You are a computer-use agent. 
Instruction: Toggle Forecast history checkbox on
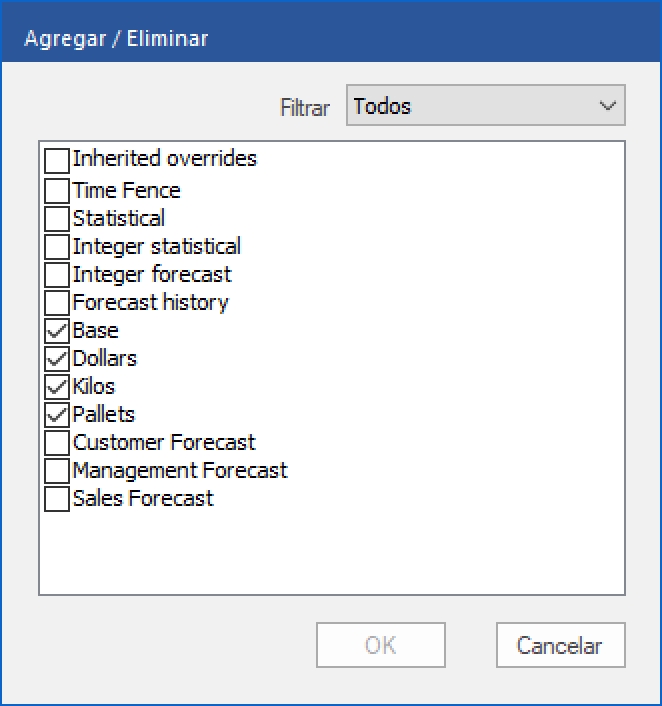[57, 303]
